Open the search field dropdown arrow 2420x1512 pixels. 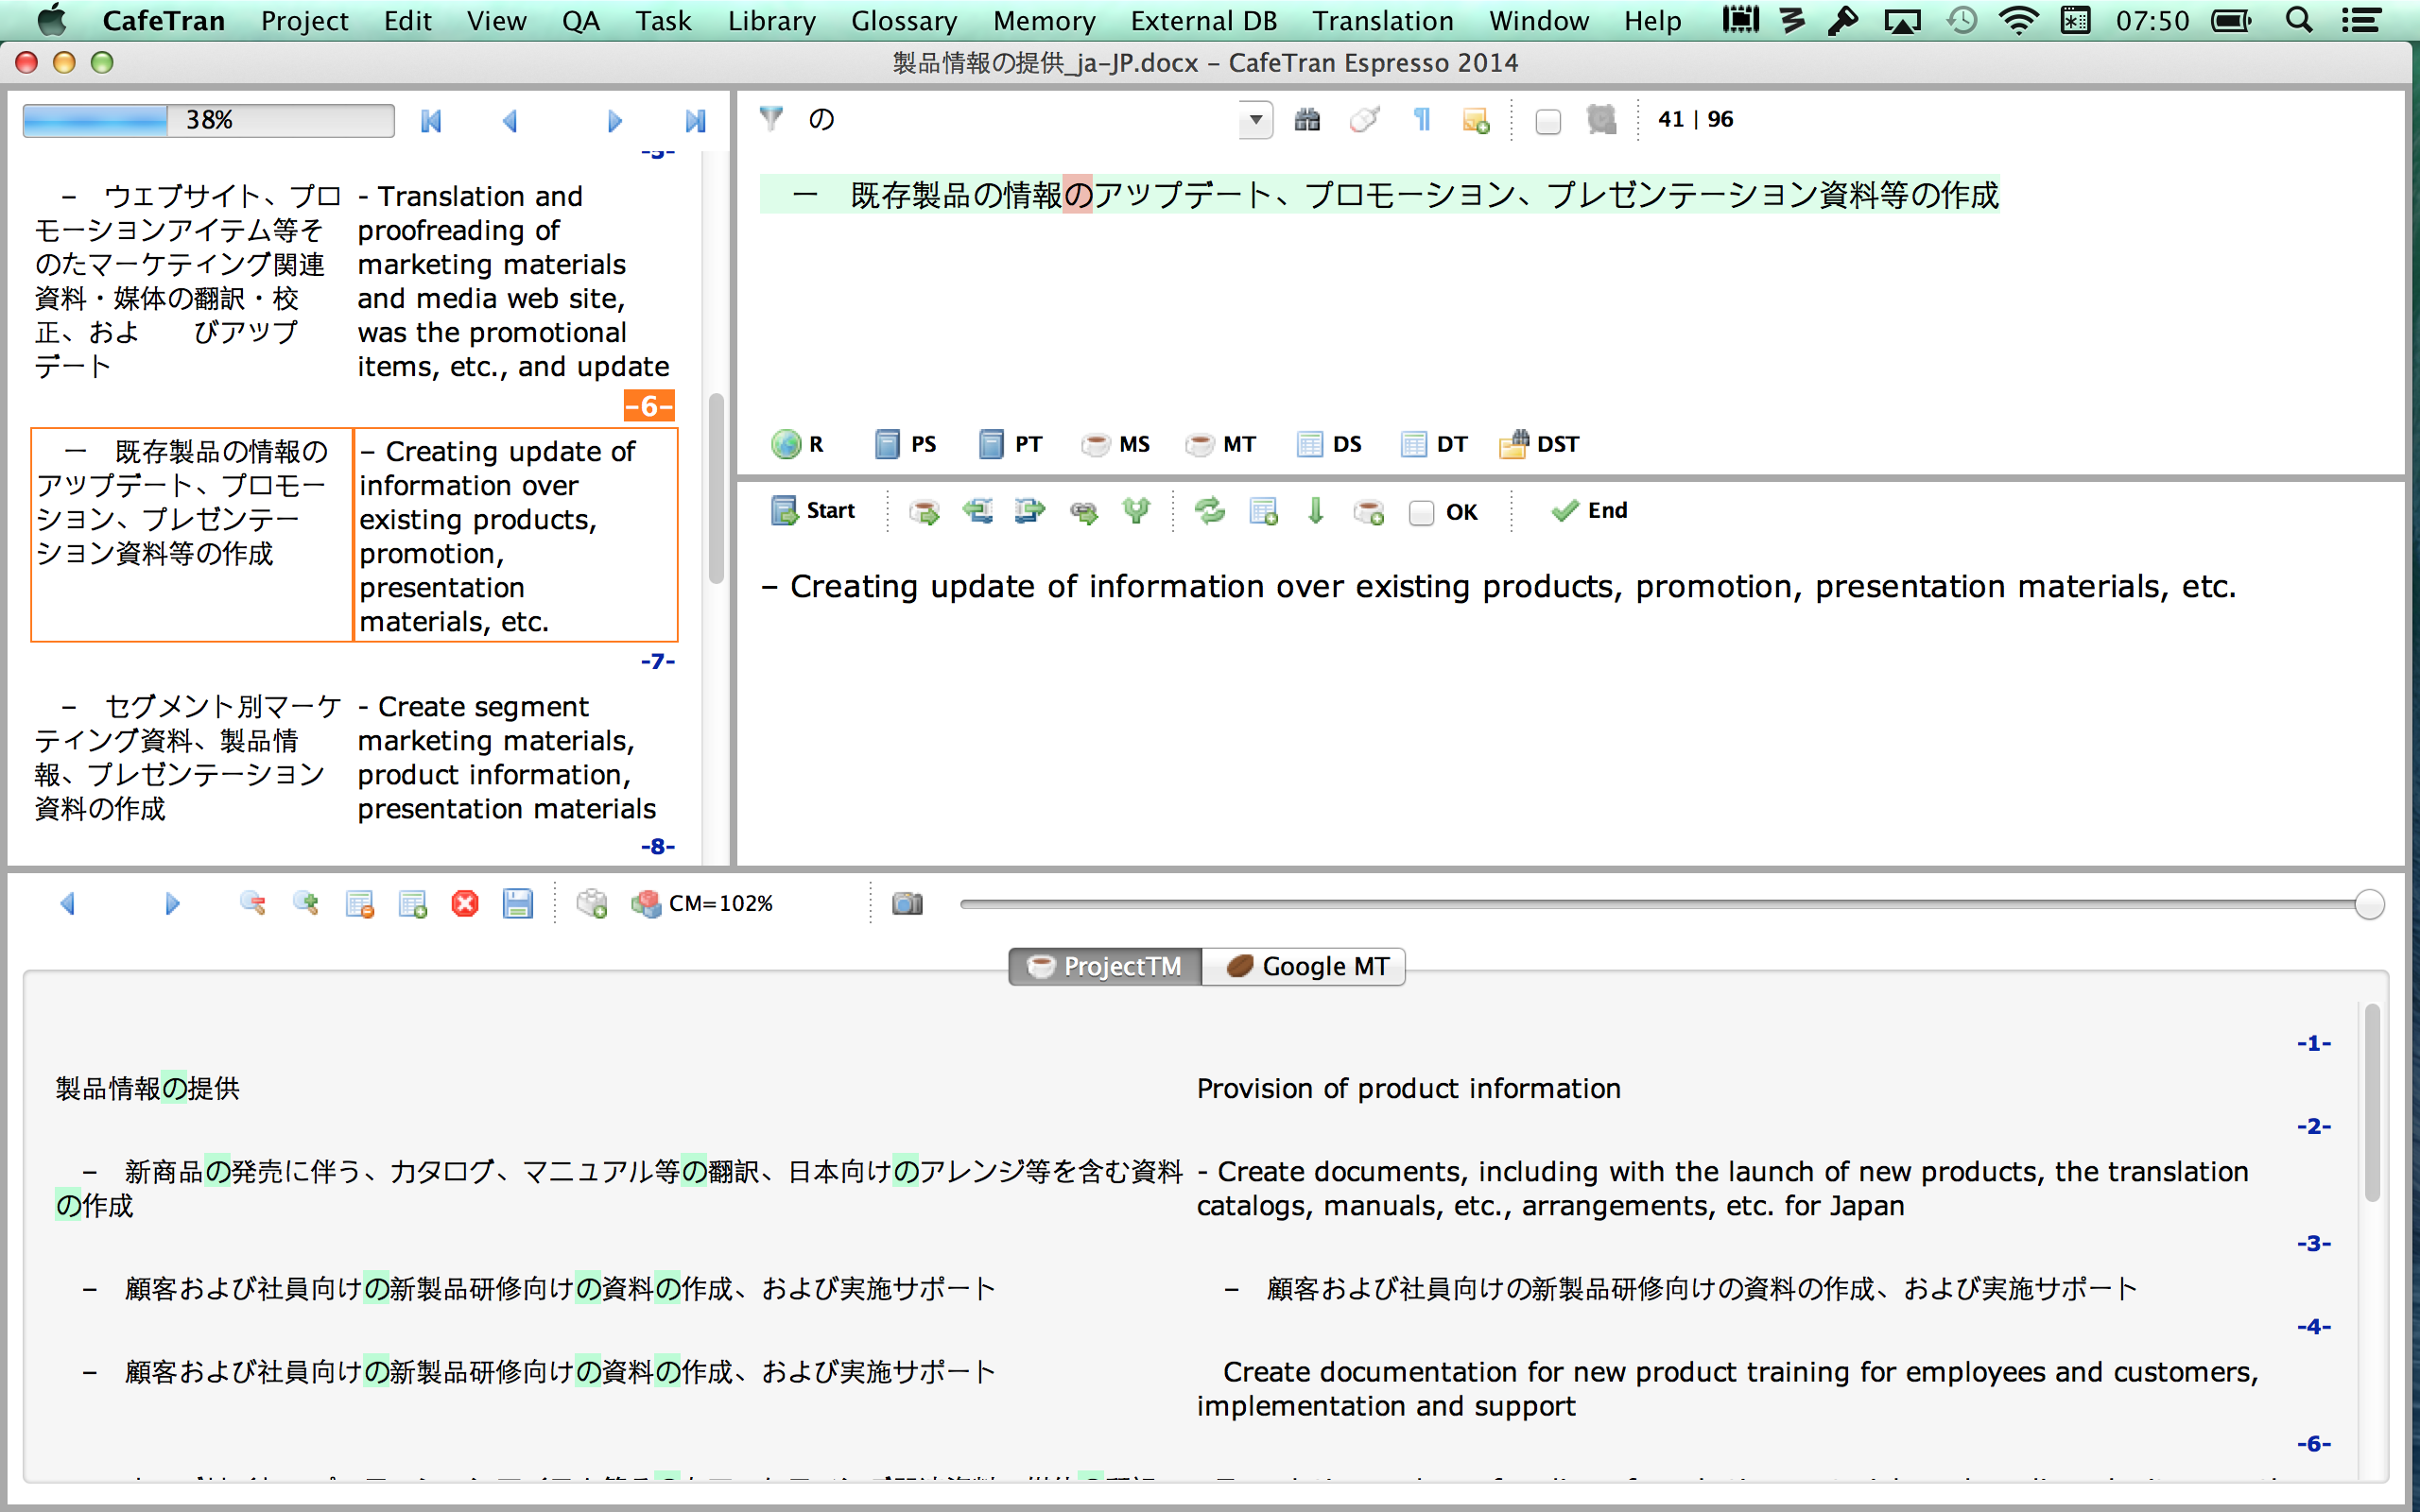[1255, 120]
